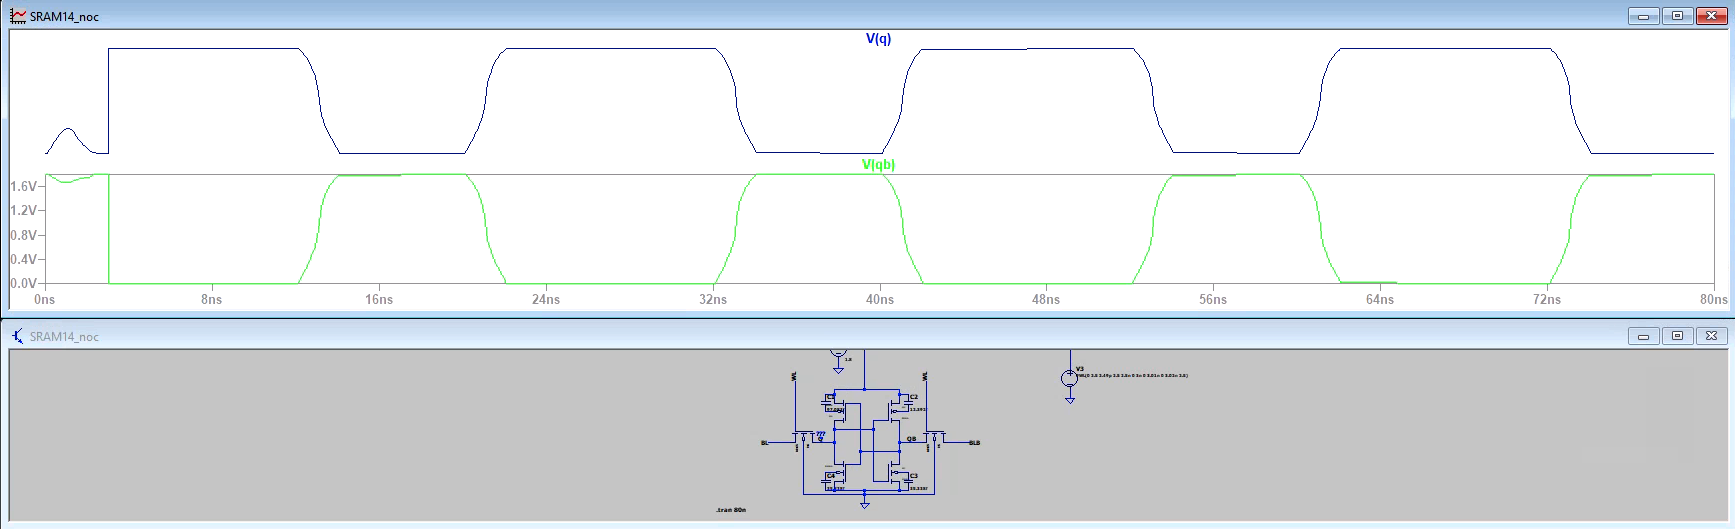Click the .tran 80n directive
The height and width of the screenshot is (529, 1735).
click(731, 510)
